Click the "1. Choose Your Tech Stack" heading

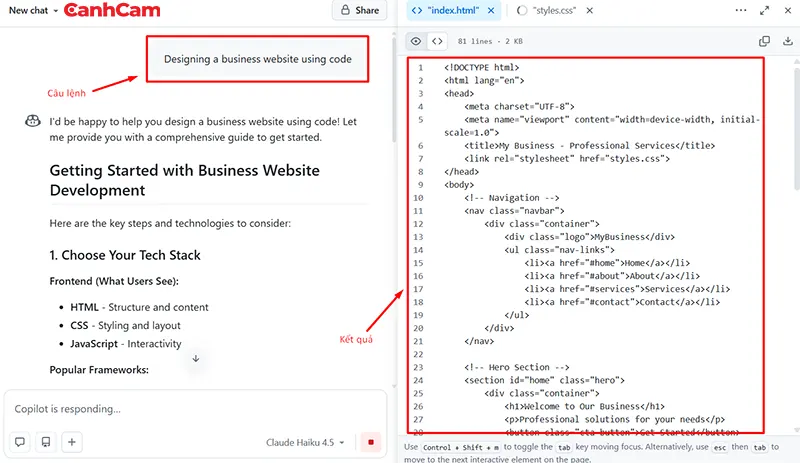coord(125,255)
